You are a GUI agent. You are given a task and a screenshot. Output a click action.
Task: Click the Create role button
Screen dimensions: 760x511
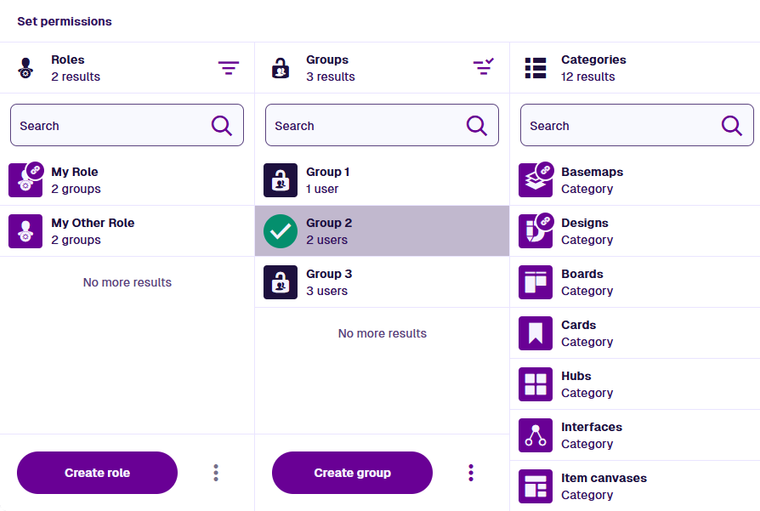97,473
